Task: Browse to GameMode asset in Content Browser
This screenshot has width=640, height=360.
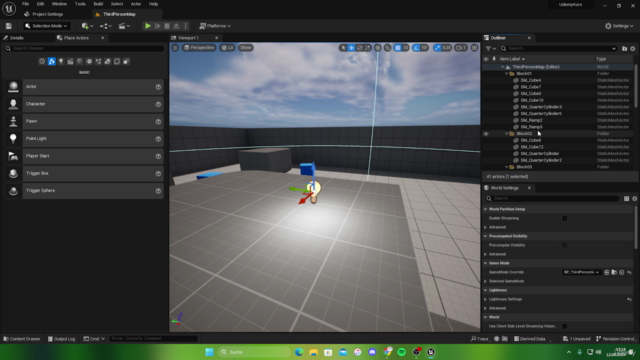Action: coord(614,272)
